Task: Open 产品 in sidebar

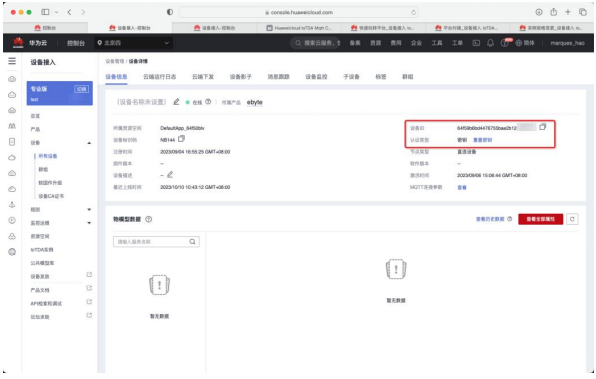Action: (35, 129)
